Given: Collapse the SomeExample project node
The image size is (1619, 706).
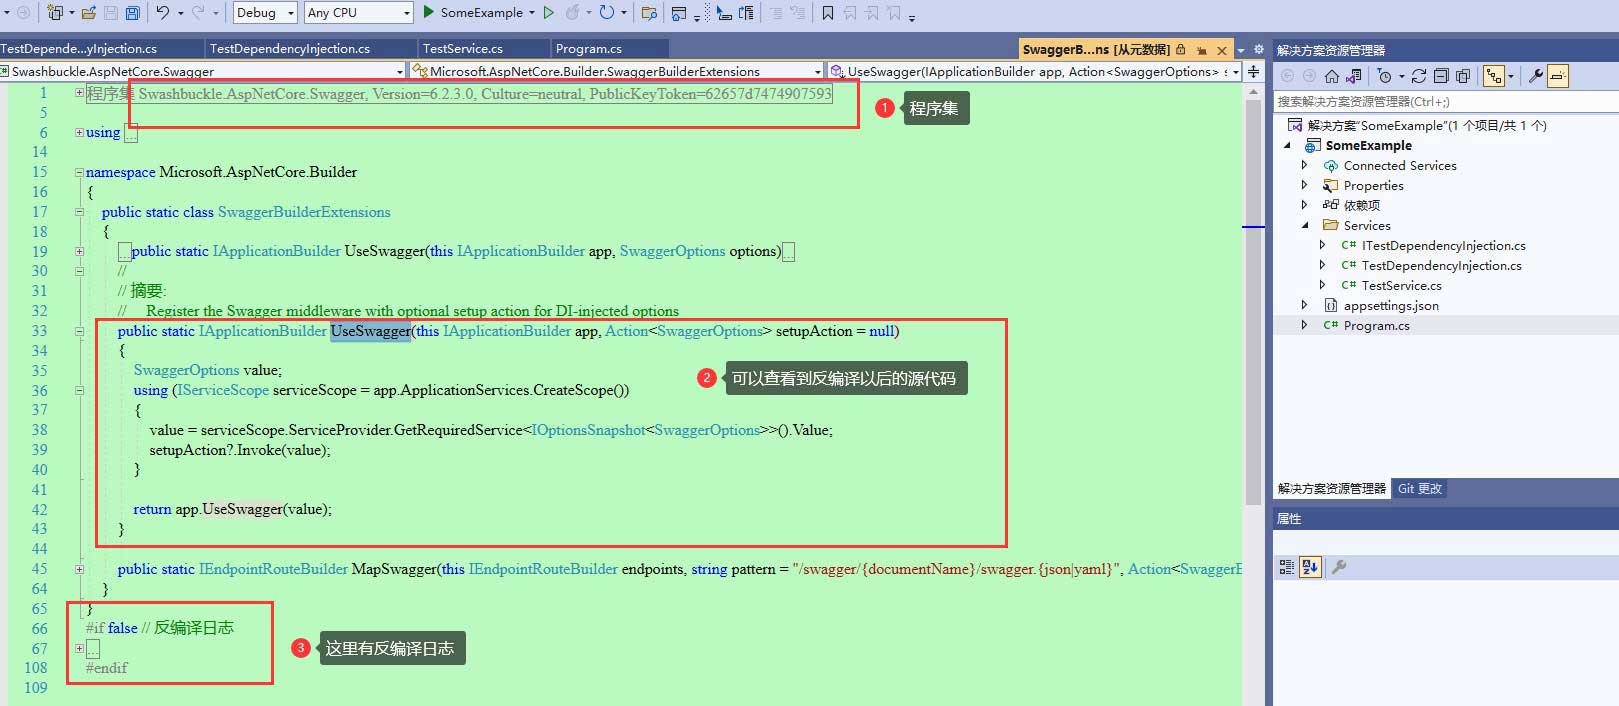Looking at the screenshot, I should click(1288, 146).
